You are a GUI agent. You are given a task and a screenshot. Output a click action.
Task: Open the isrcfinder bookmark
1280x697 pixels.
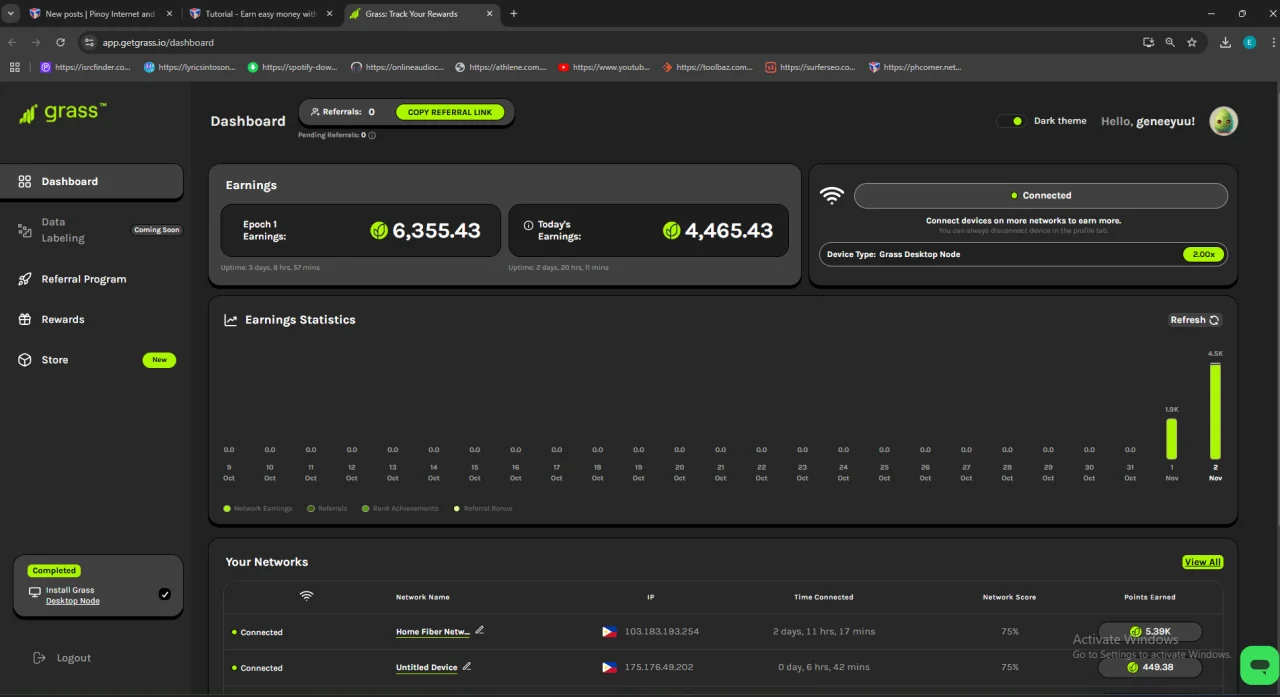pos(85,67)
